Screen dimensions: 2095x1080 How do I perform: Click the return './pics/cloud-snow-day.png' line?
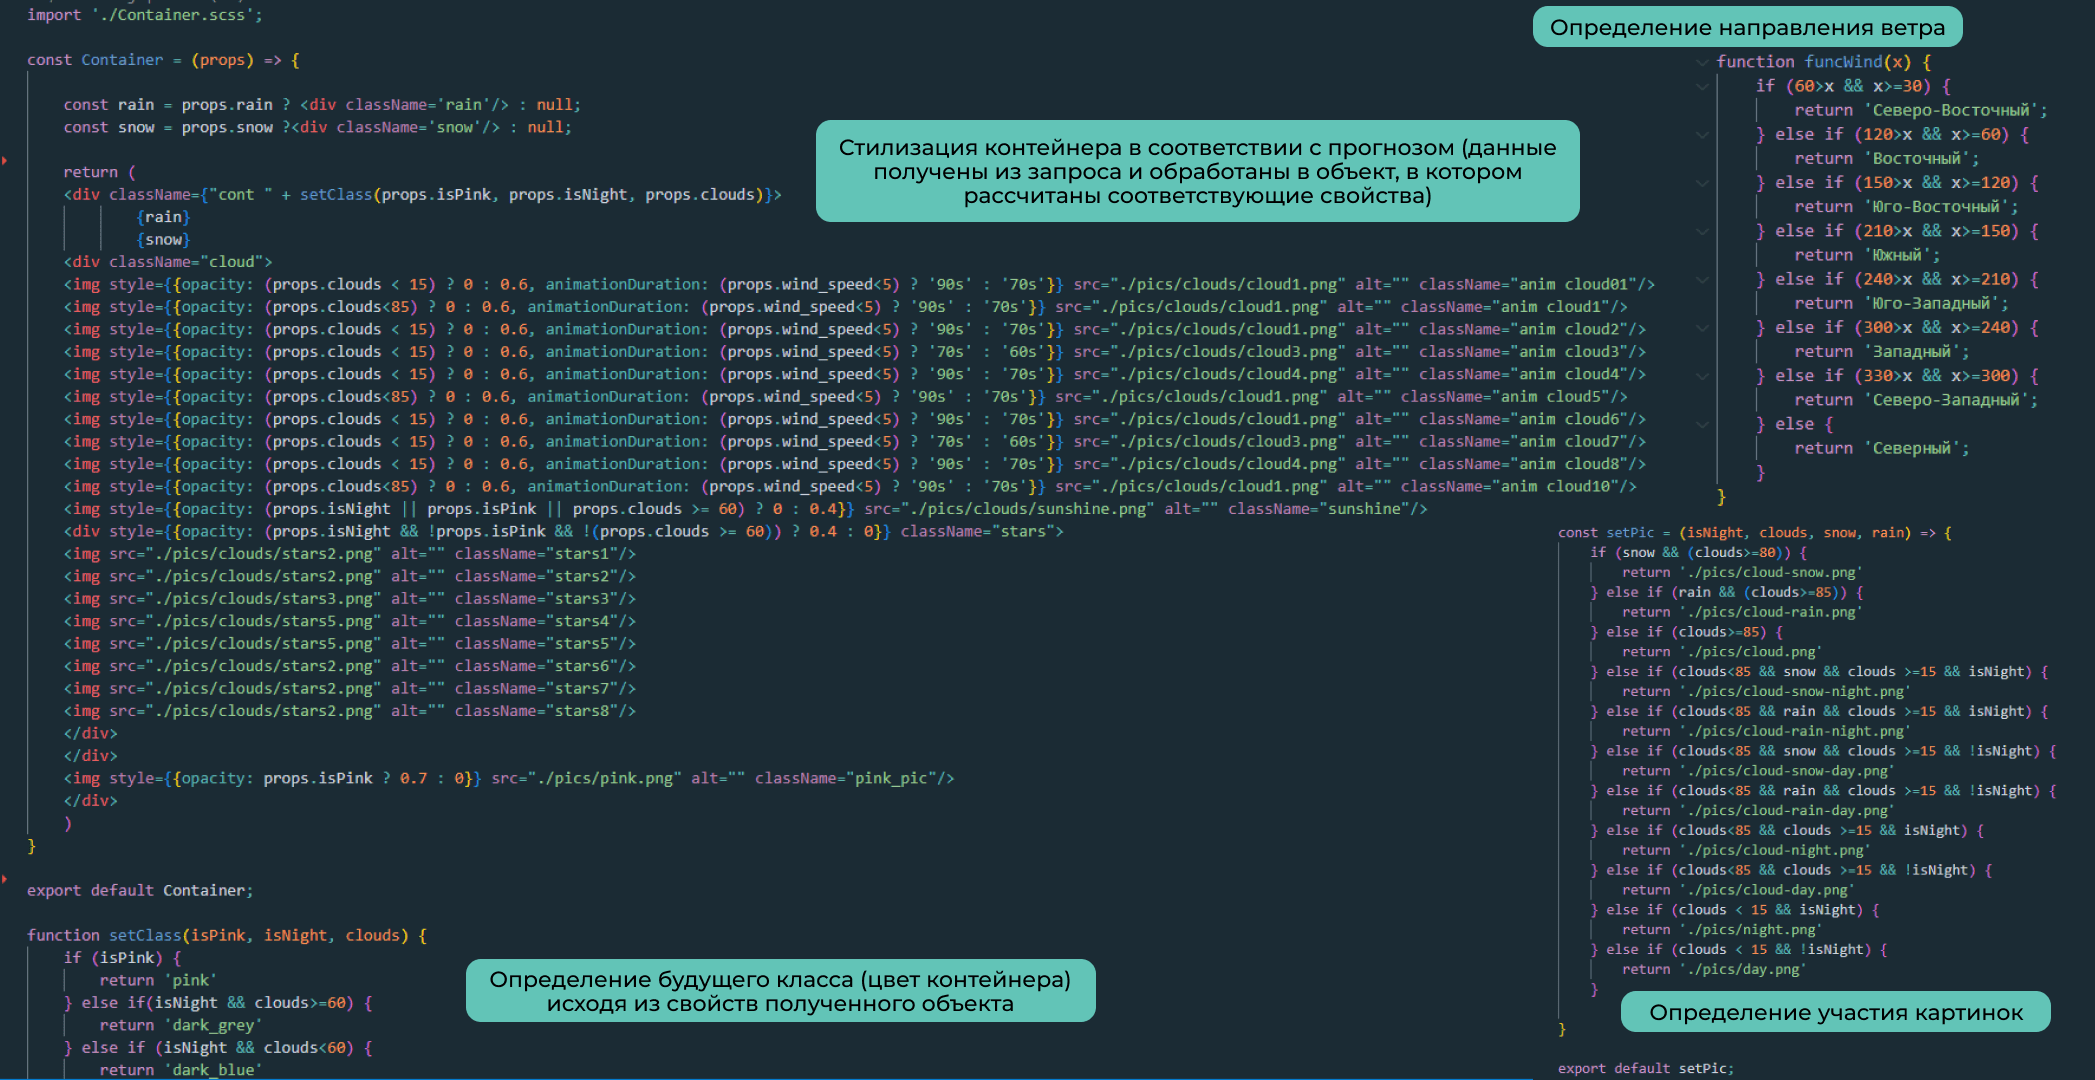1758,771
